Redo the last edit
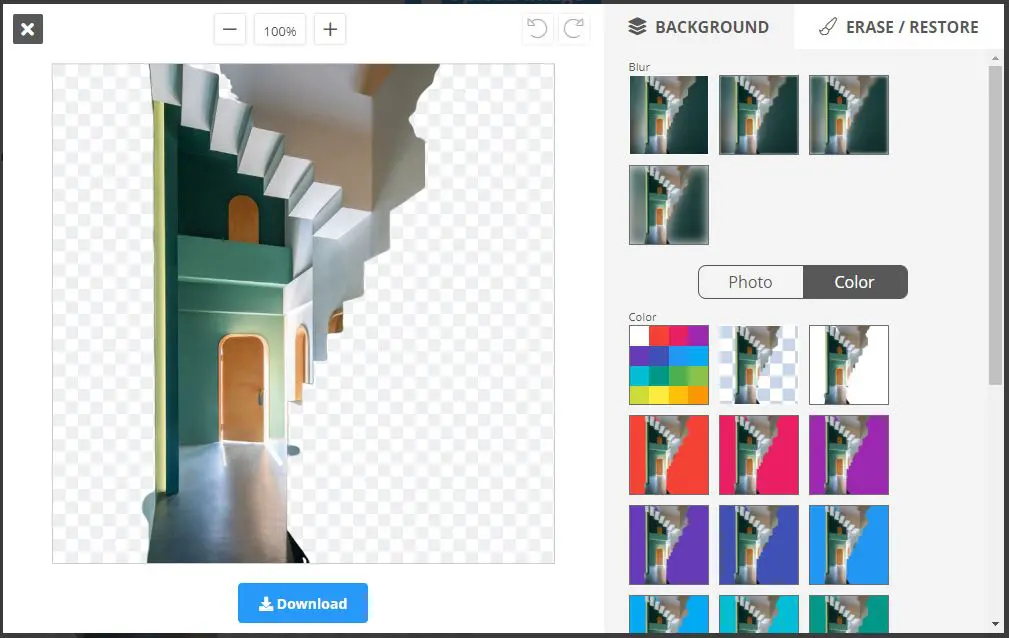The image size is (1009, 638). (574, 29)
